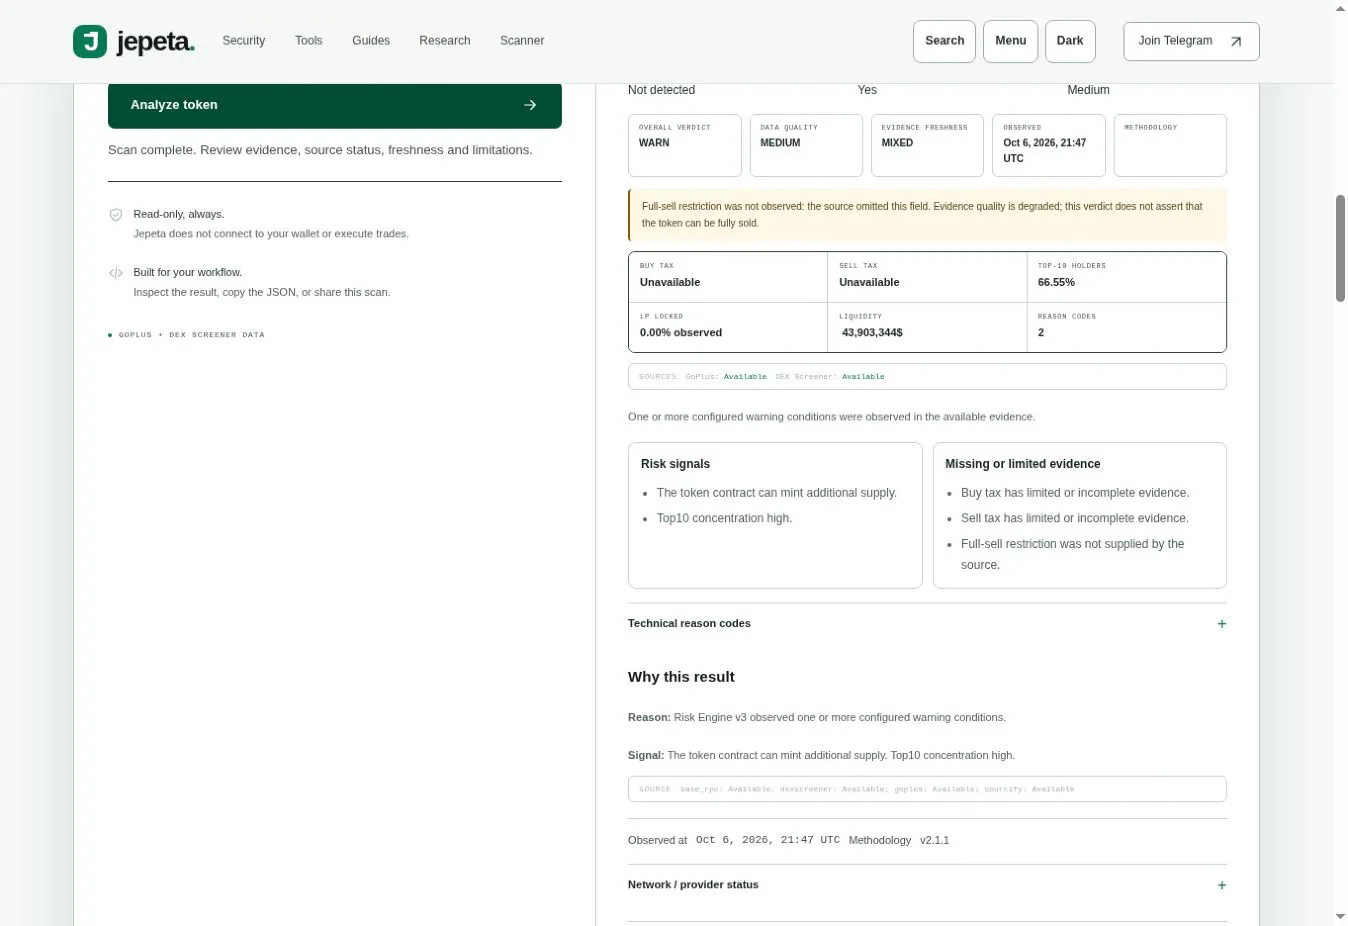Click the Analyze token button
Image resolution: width=1348 pixels, height=926 pixels.
[335, 105]
